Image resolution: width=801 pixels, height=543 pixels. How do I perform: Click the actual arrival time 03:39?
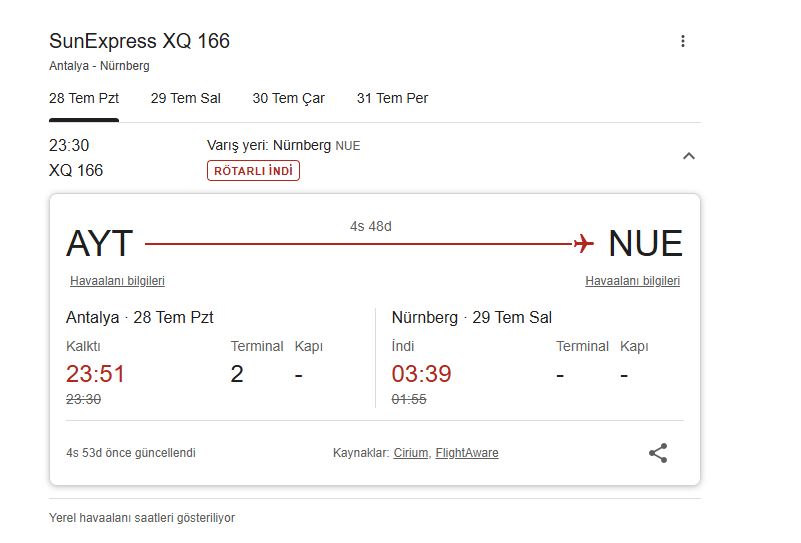421,374
